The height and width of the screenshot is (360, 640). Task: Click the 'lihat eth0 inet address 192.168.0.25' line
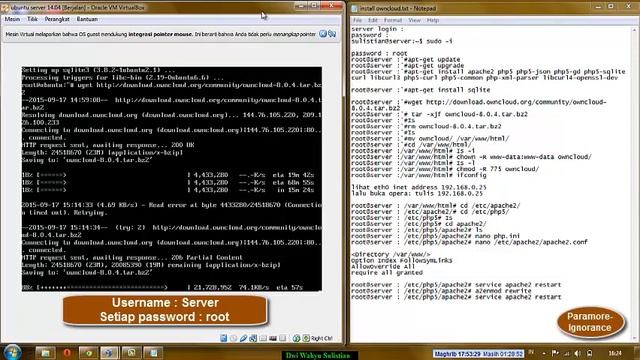click(x=419, y=187)
